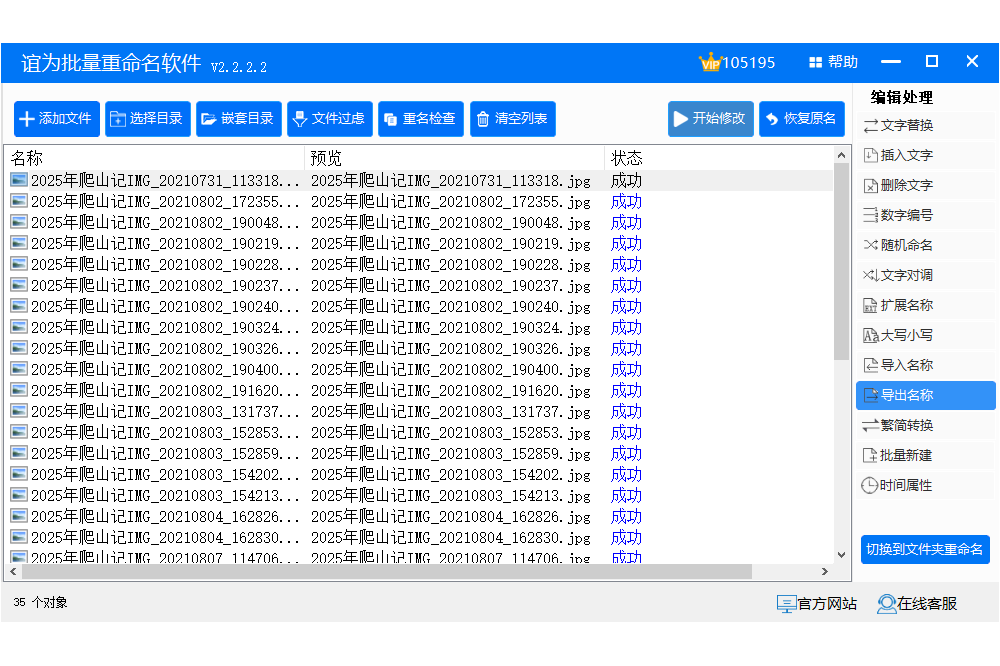Click the 嵌套目录 nested folder button
1000x666 pixels.
238,119
